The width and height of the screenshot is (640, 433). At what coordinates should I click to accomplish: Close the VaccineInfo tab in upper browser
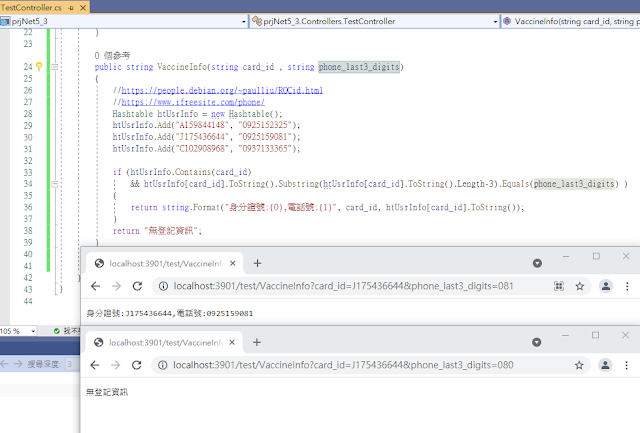coord(233,263)
